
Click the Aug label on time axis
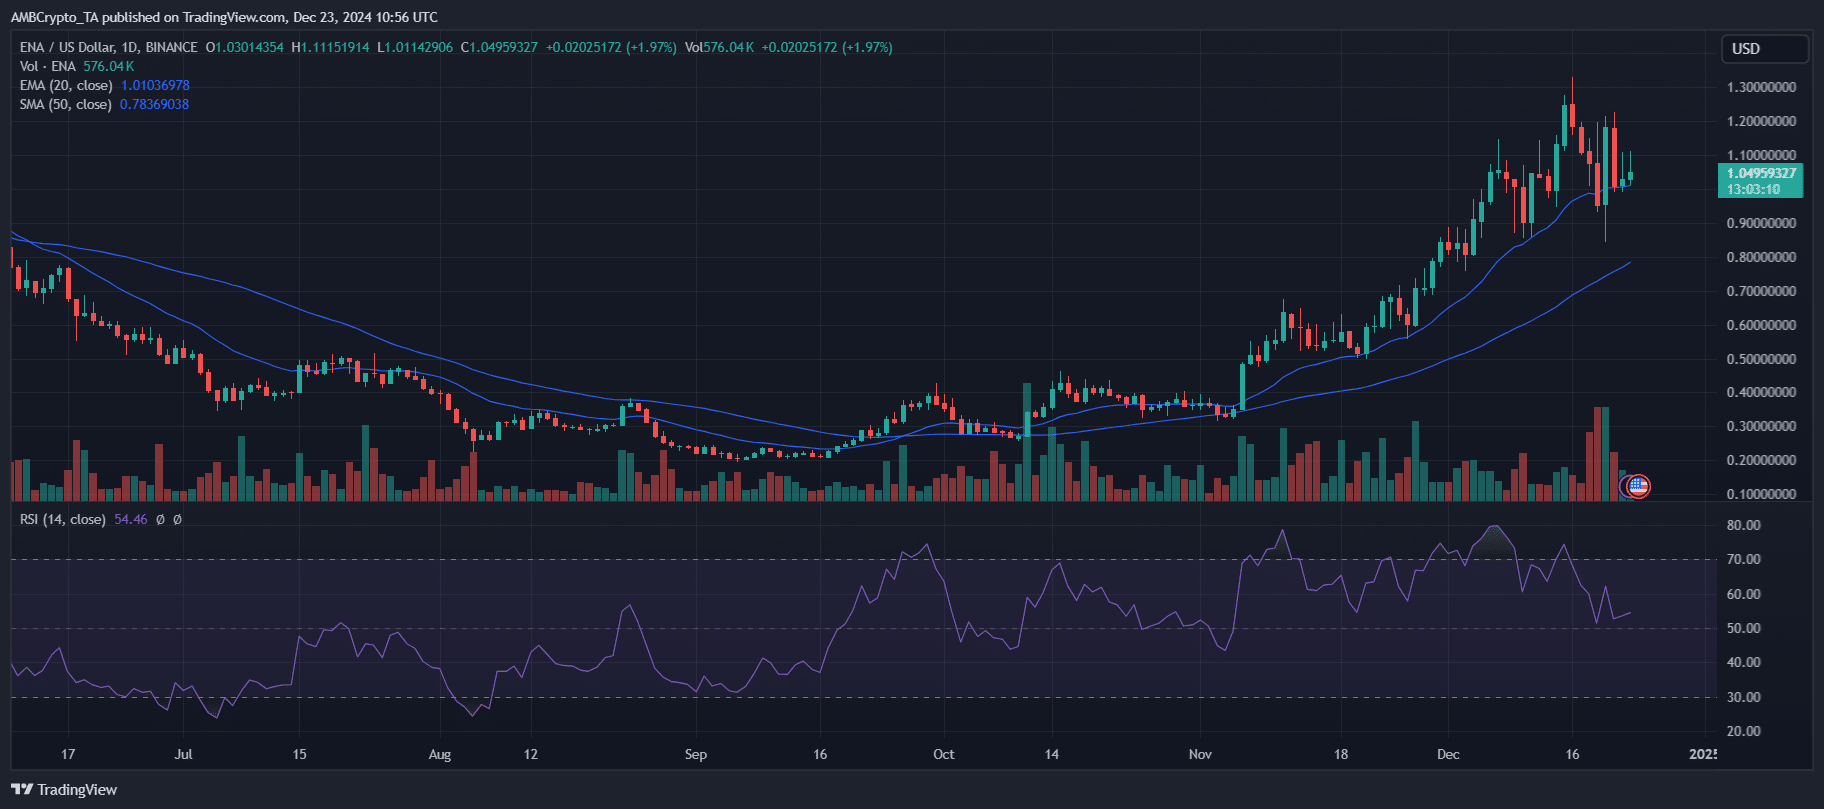(440, 754)
